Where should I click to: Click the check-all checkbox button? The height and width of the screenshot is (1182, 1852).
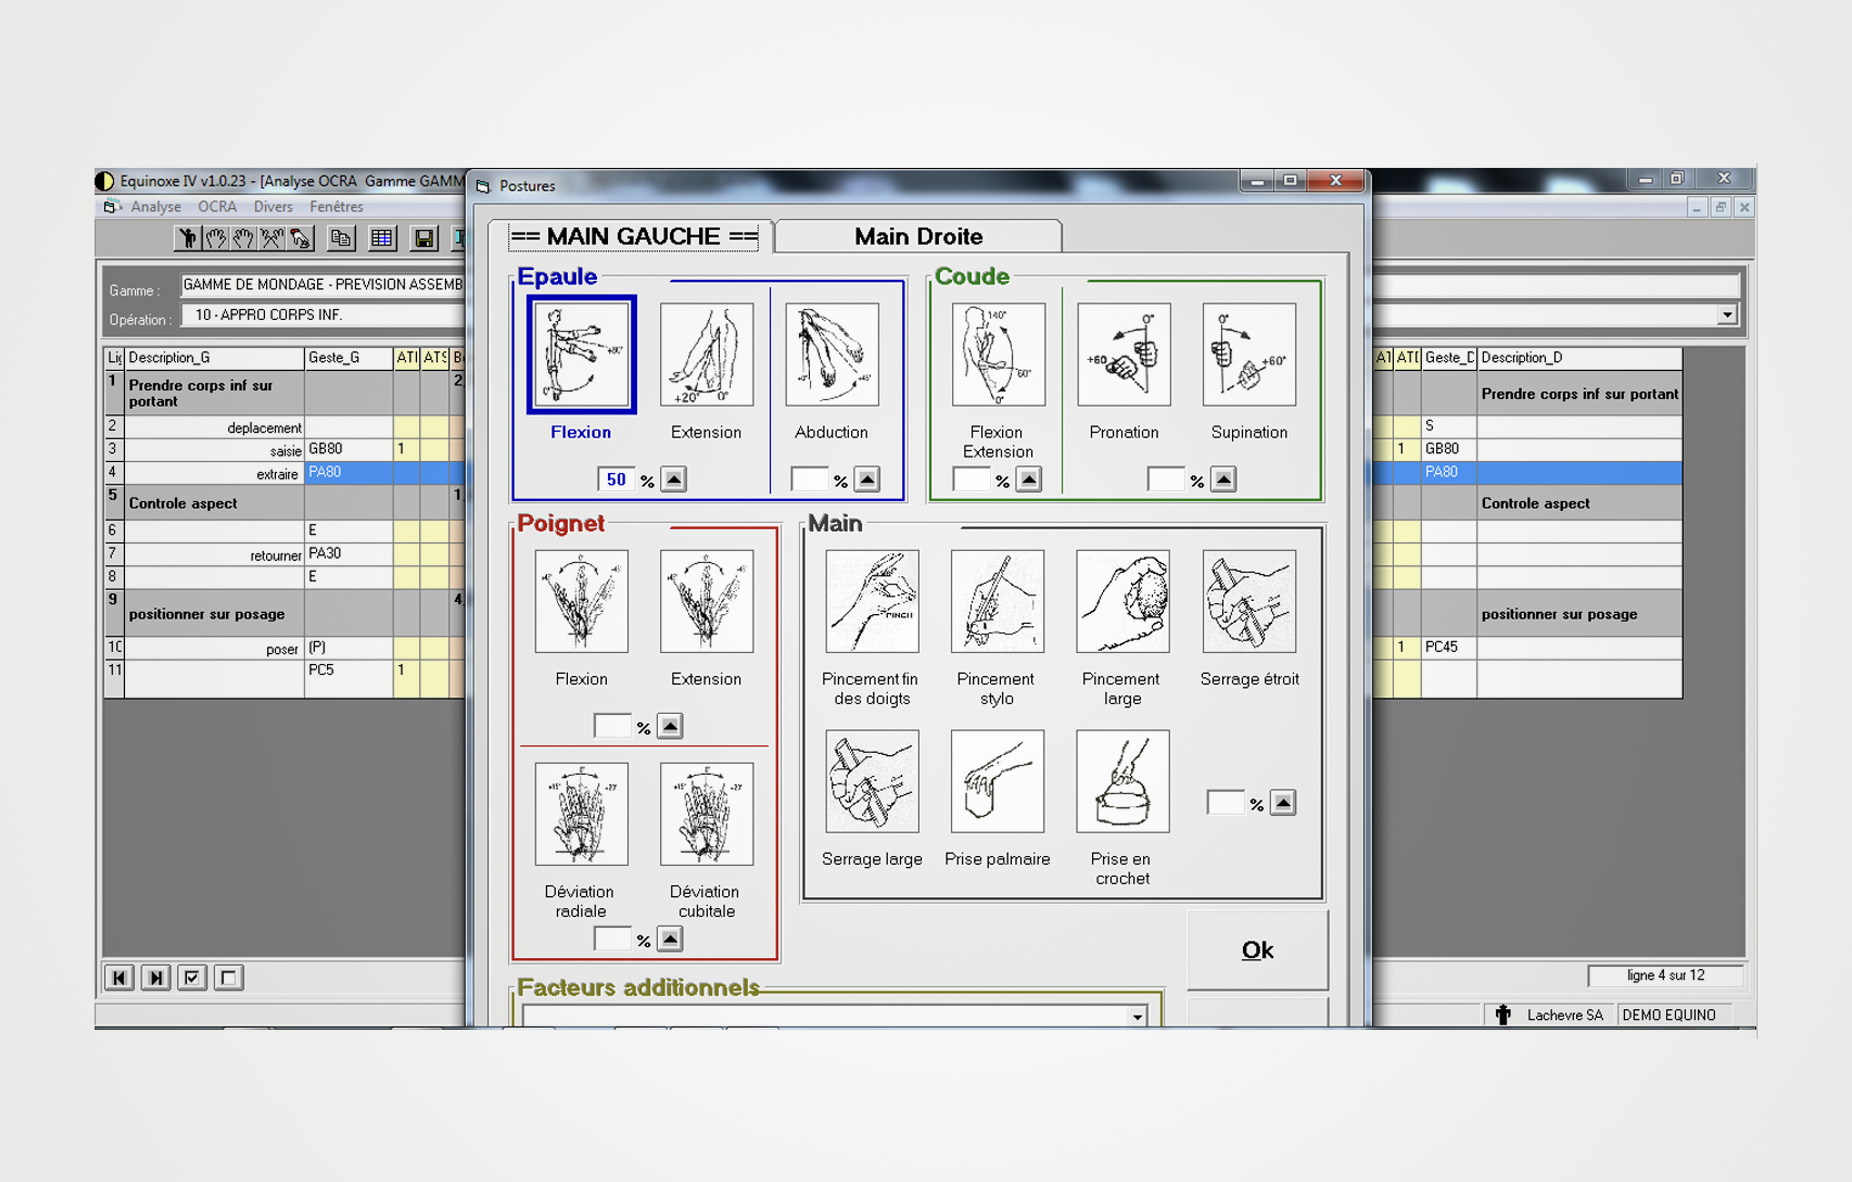pyautogui.click(x=192, y=977)
